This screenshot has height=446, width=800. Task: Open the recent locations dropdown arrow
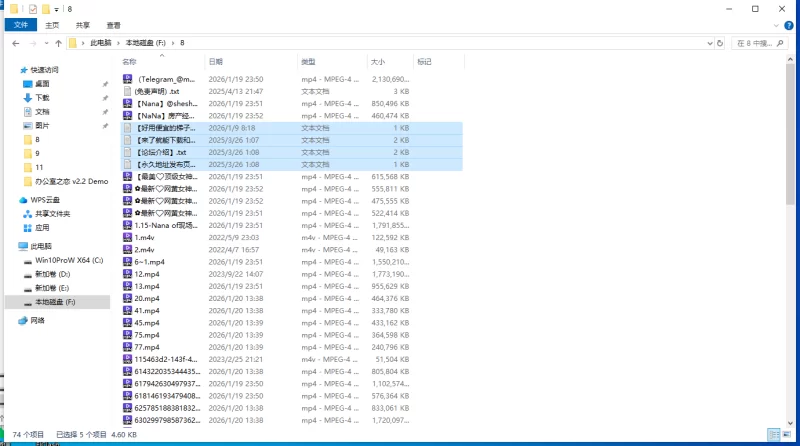coord(46,43)
